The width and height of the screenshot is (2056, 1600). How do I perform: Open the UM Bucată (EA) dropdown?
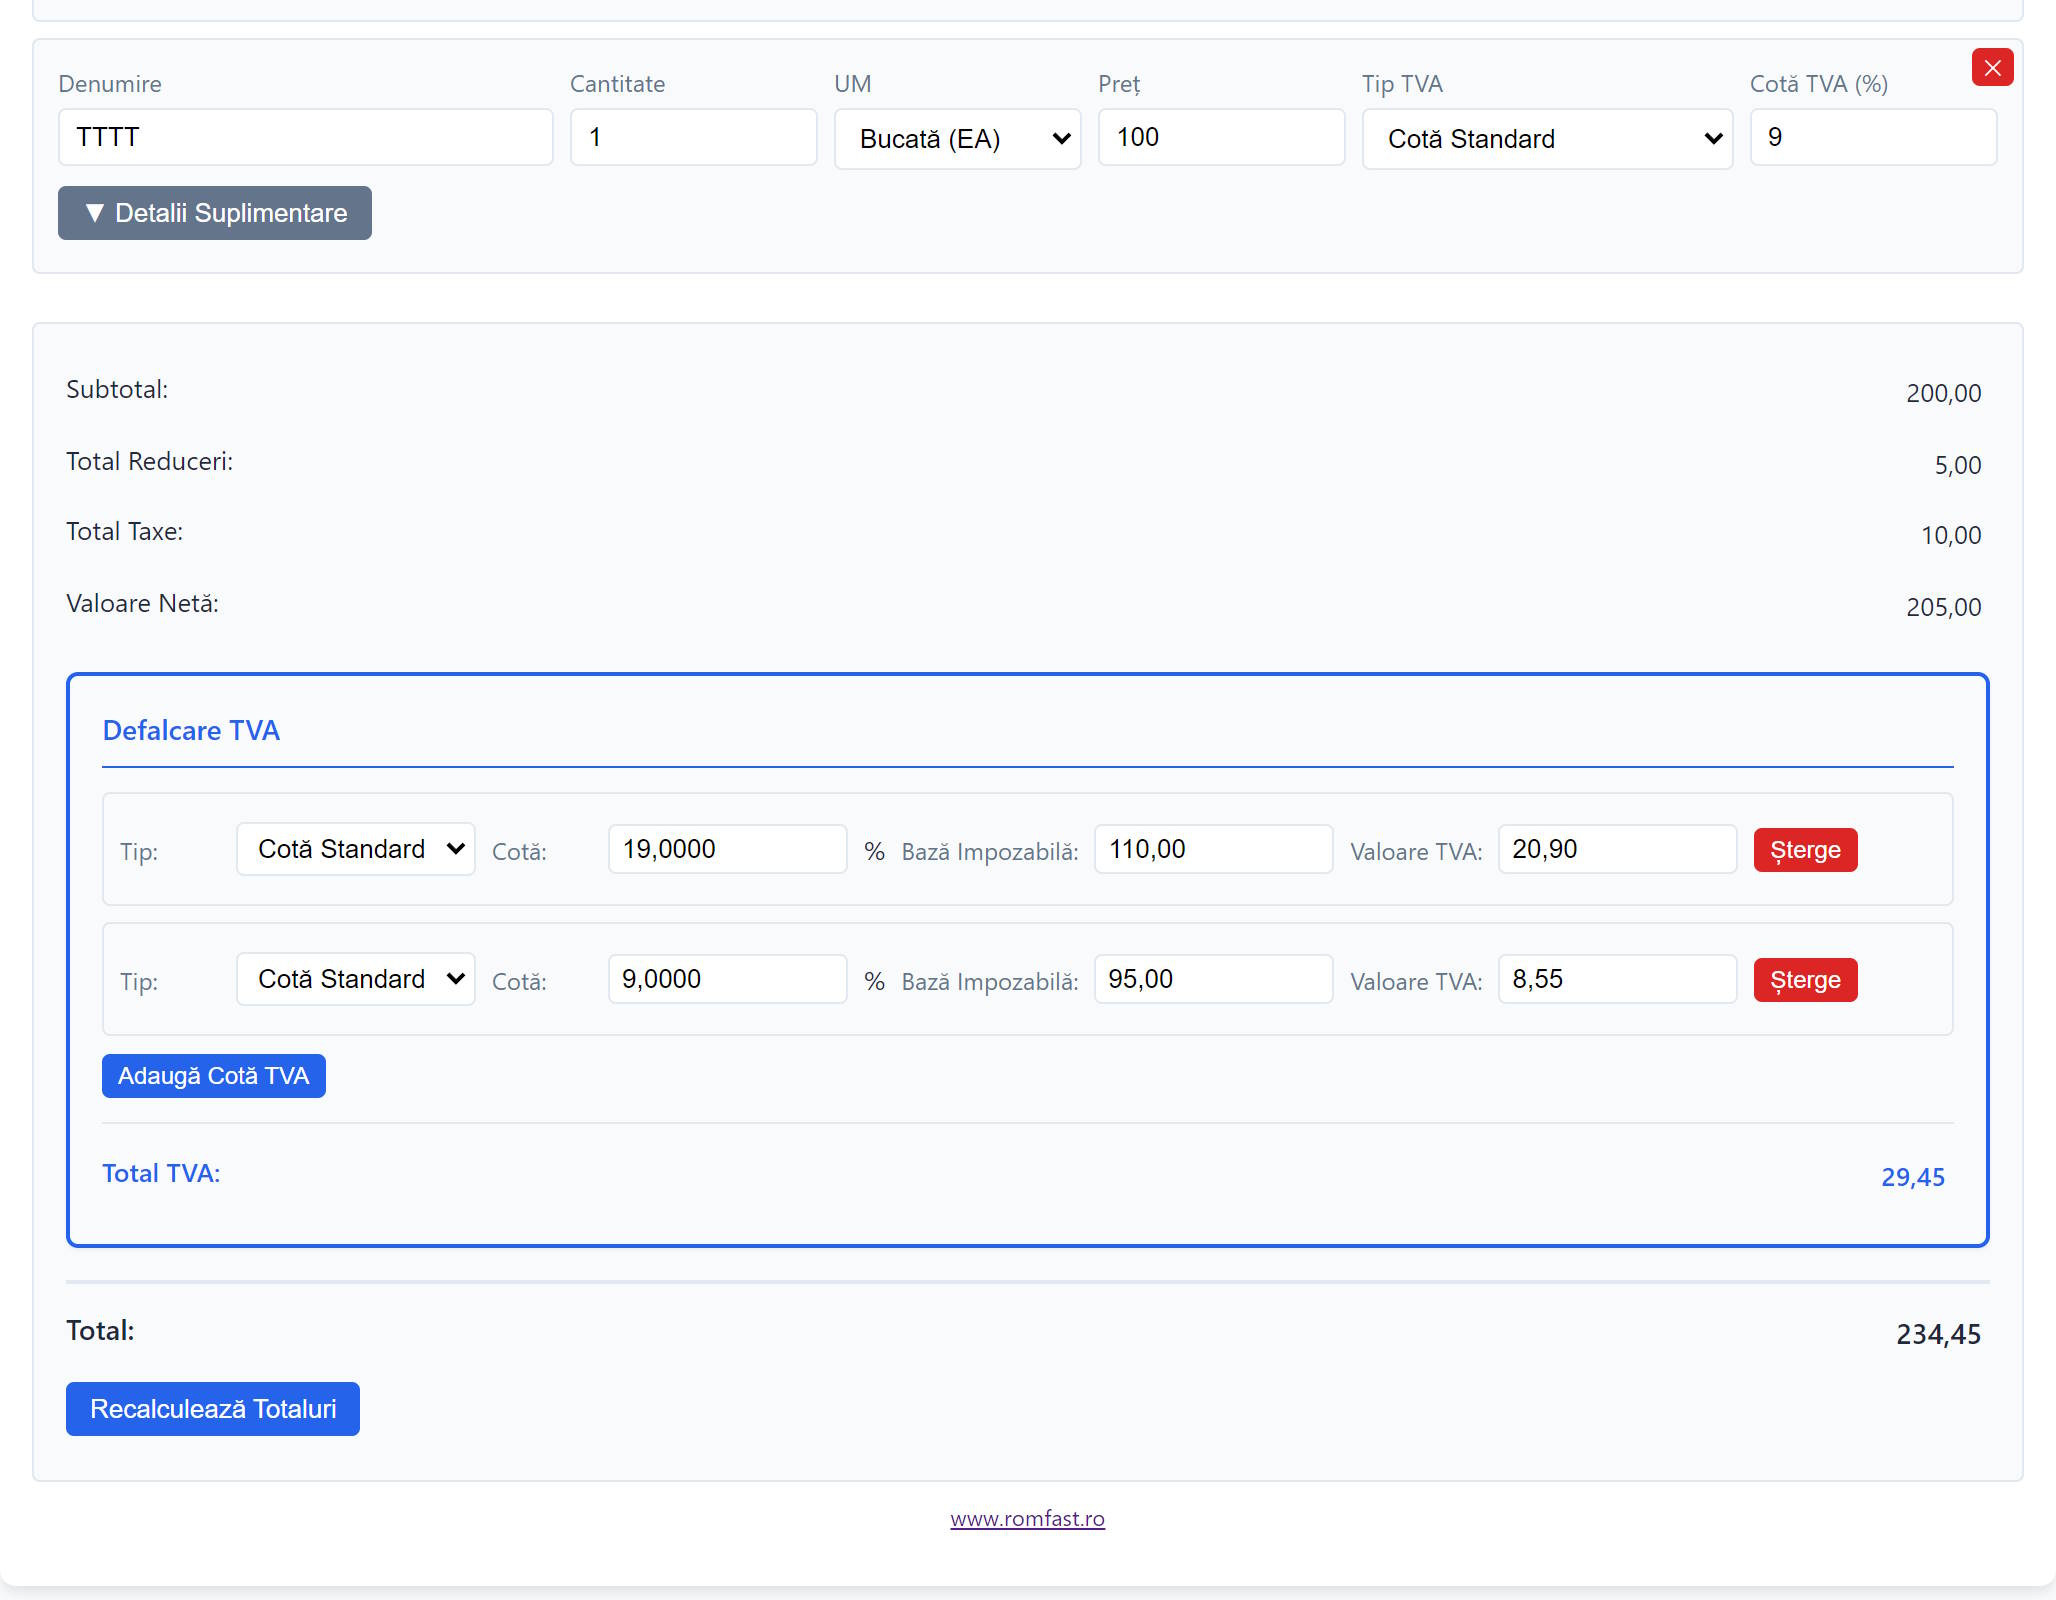click(x=957, y=139)
